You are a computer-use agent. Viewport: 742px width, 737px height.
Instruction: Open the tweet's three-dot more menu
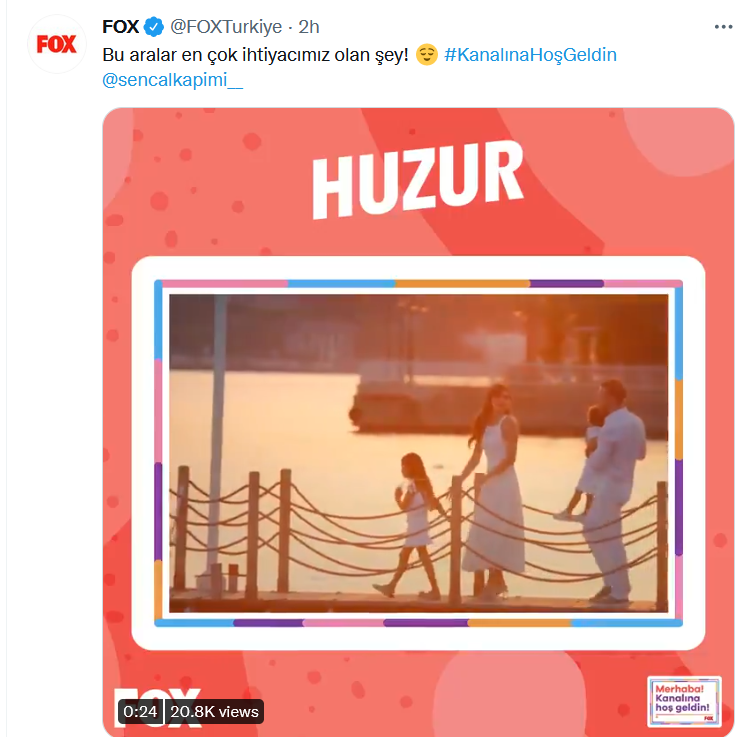723,27
